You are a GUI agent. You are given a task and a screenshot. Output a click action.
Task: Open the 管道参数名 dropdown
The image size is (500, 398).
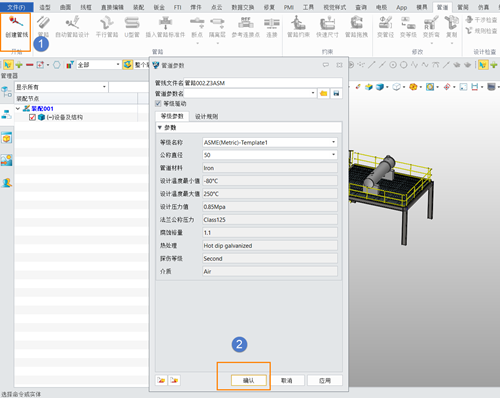coord(313,93)
